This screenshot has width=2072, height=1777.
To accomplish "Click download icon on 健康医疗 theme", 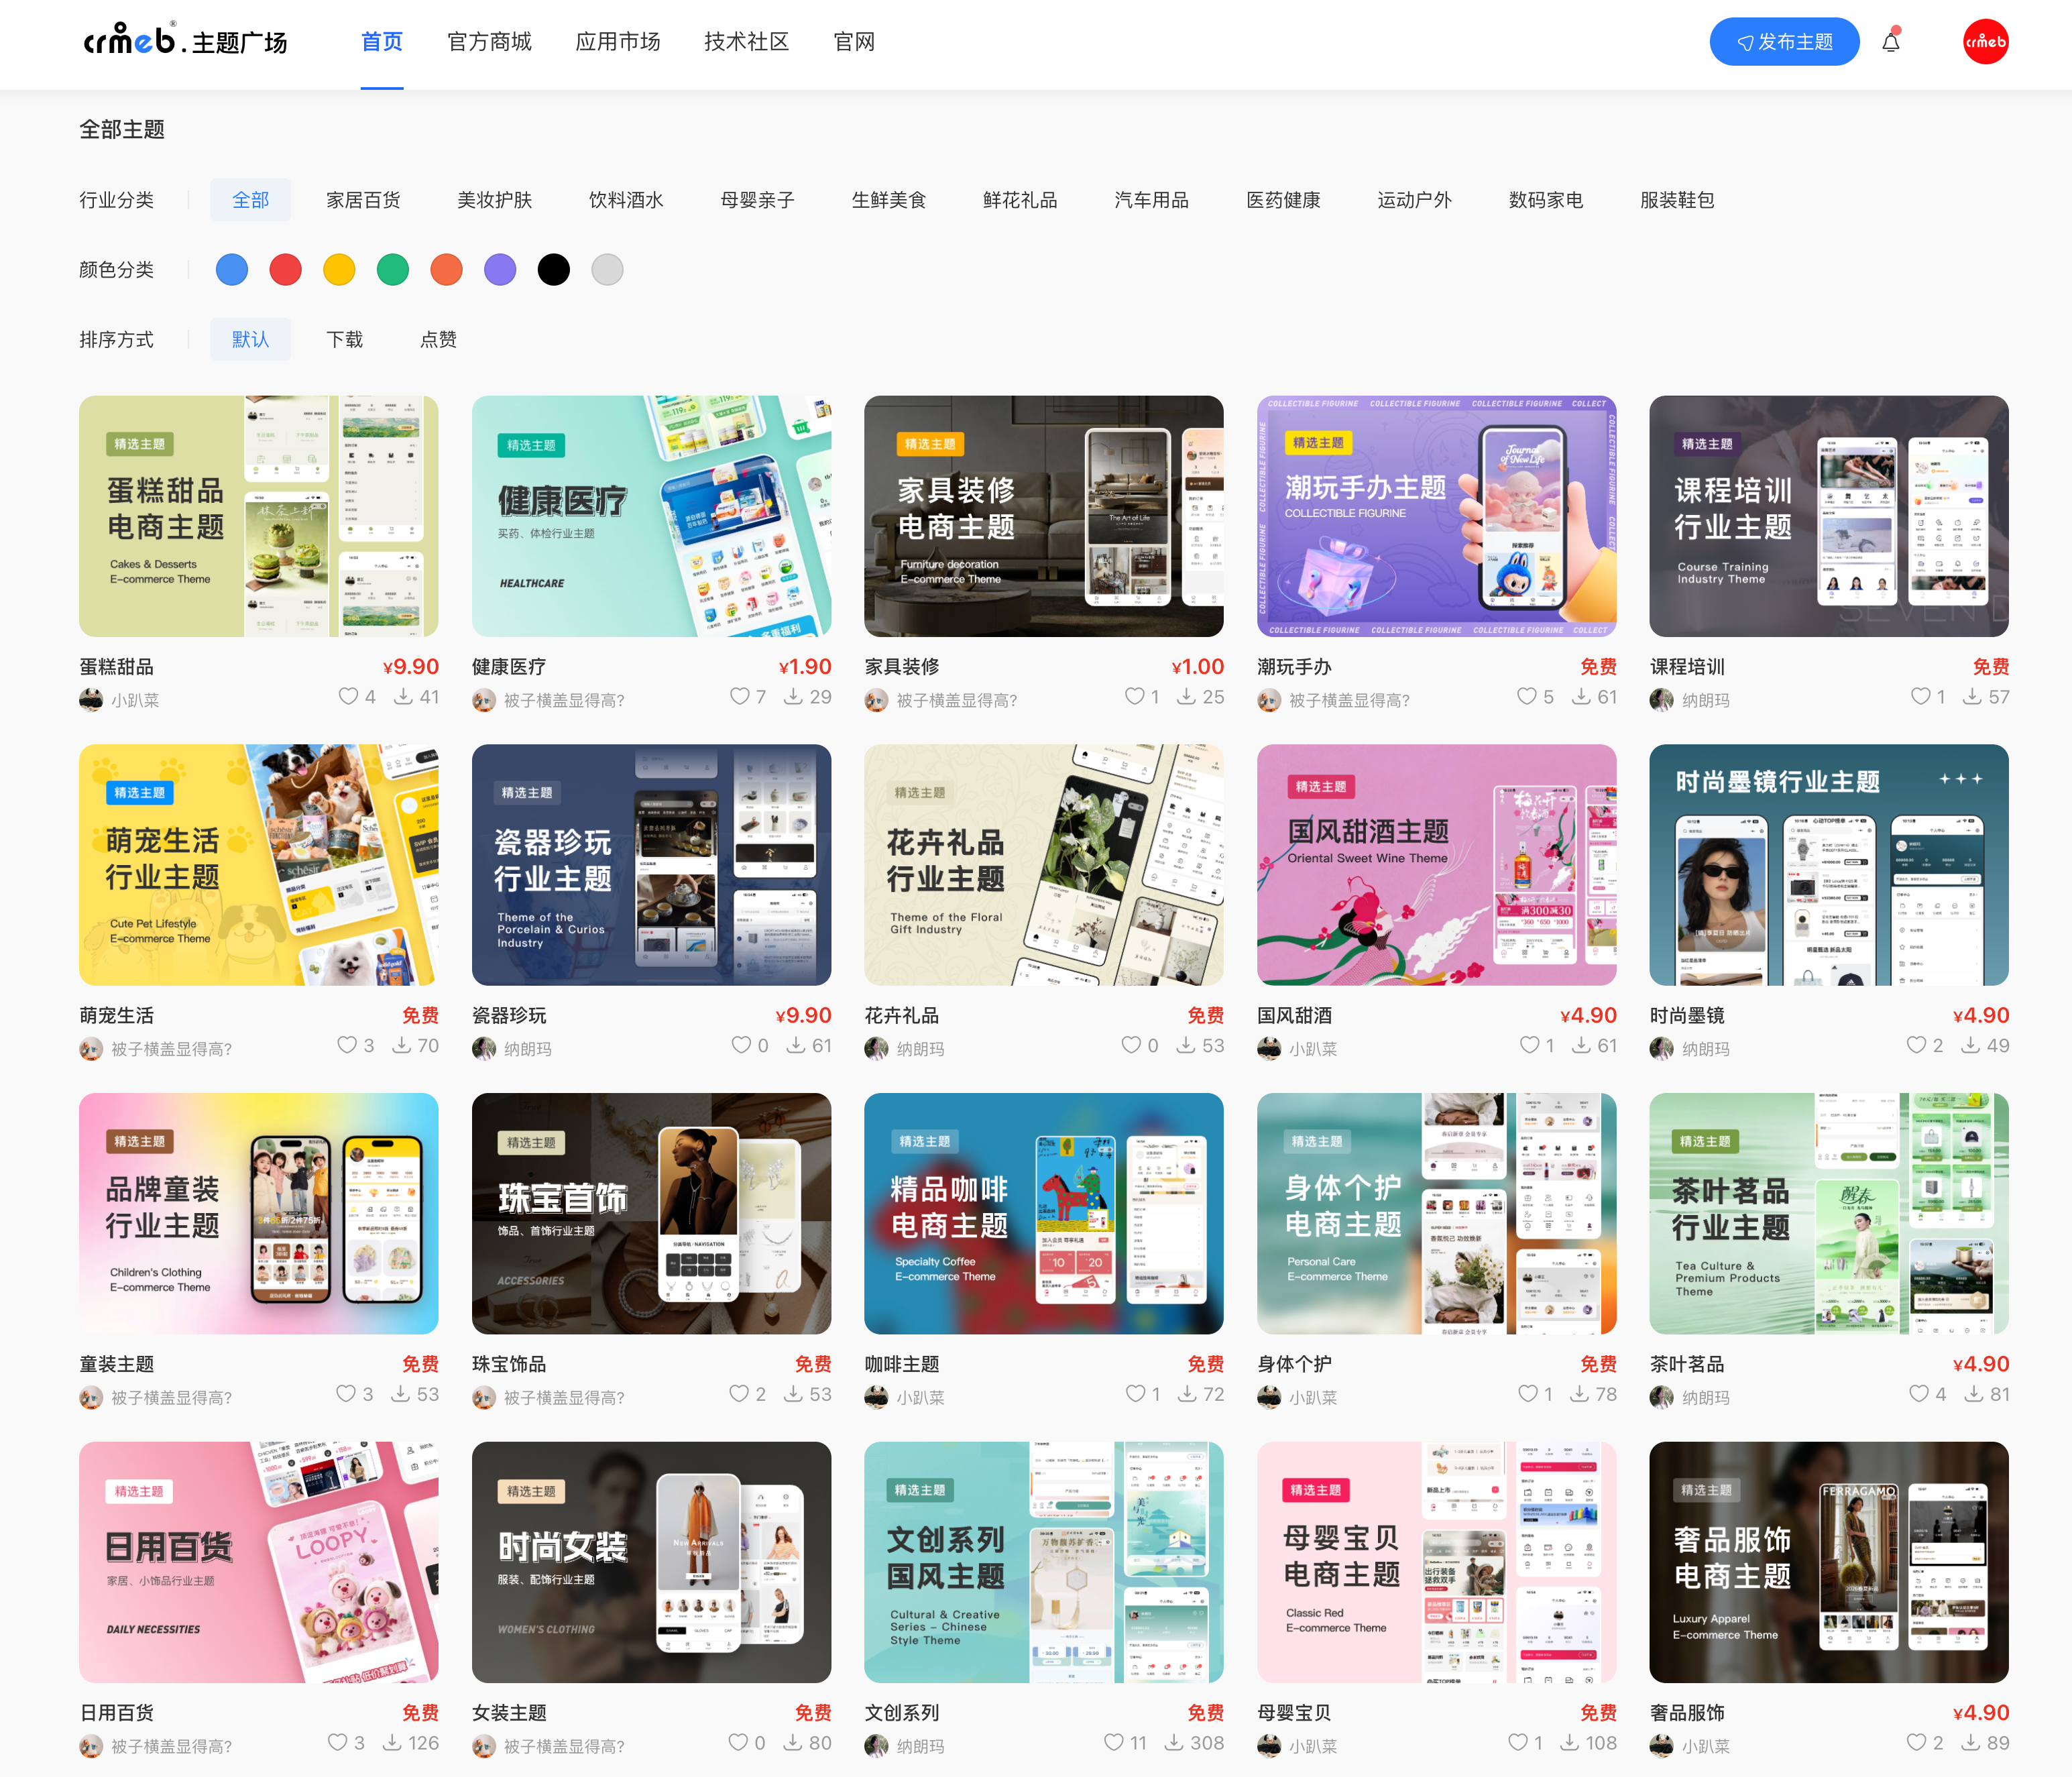I will (793, 696).
